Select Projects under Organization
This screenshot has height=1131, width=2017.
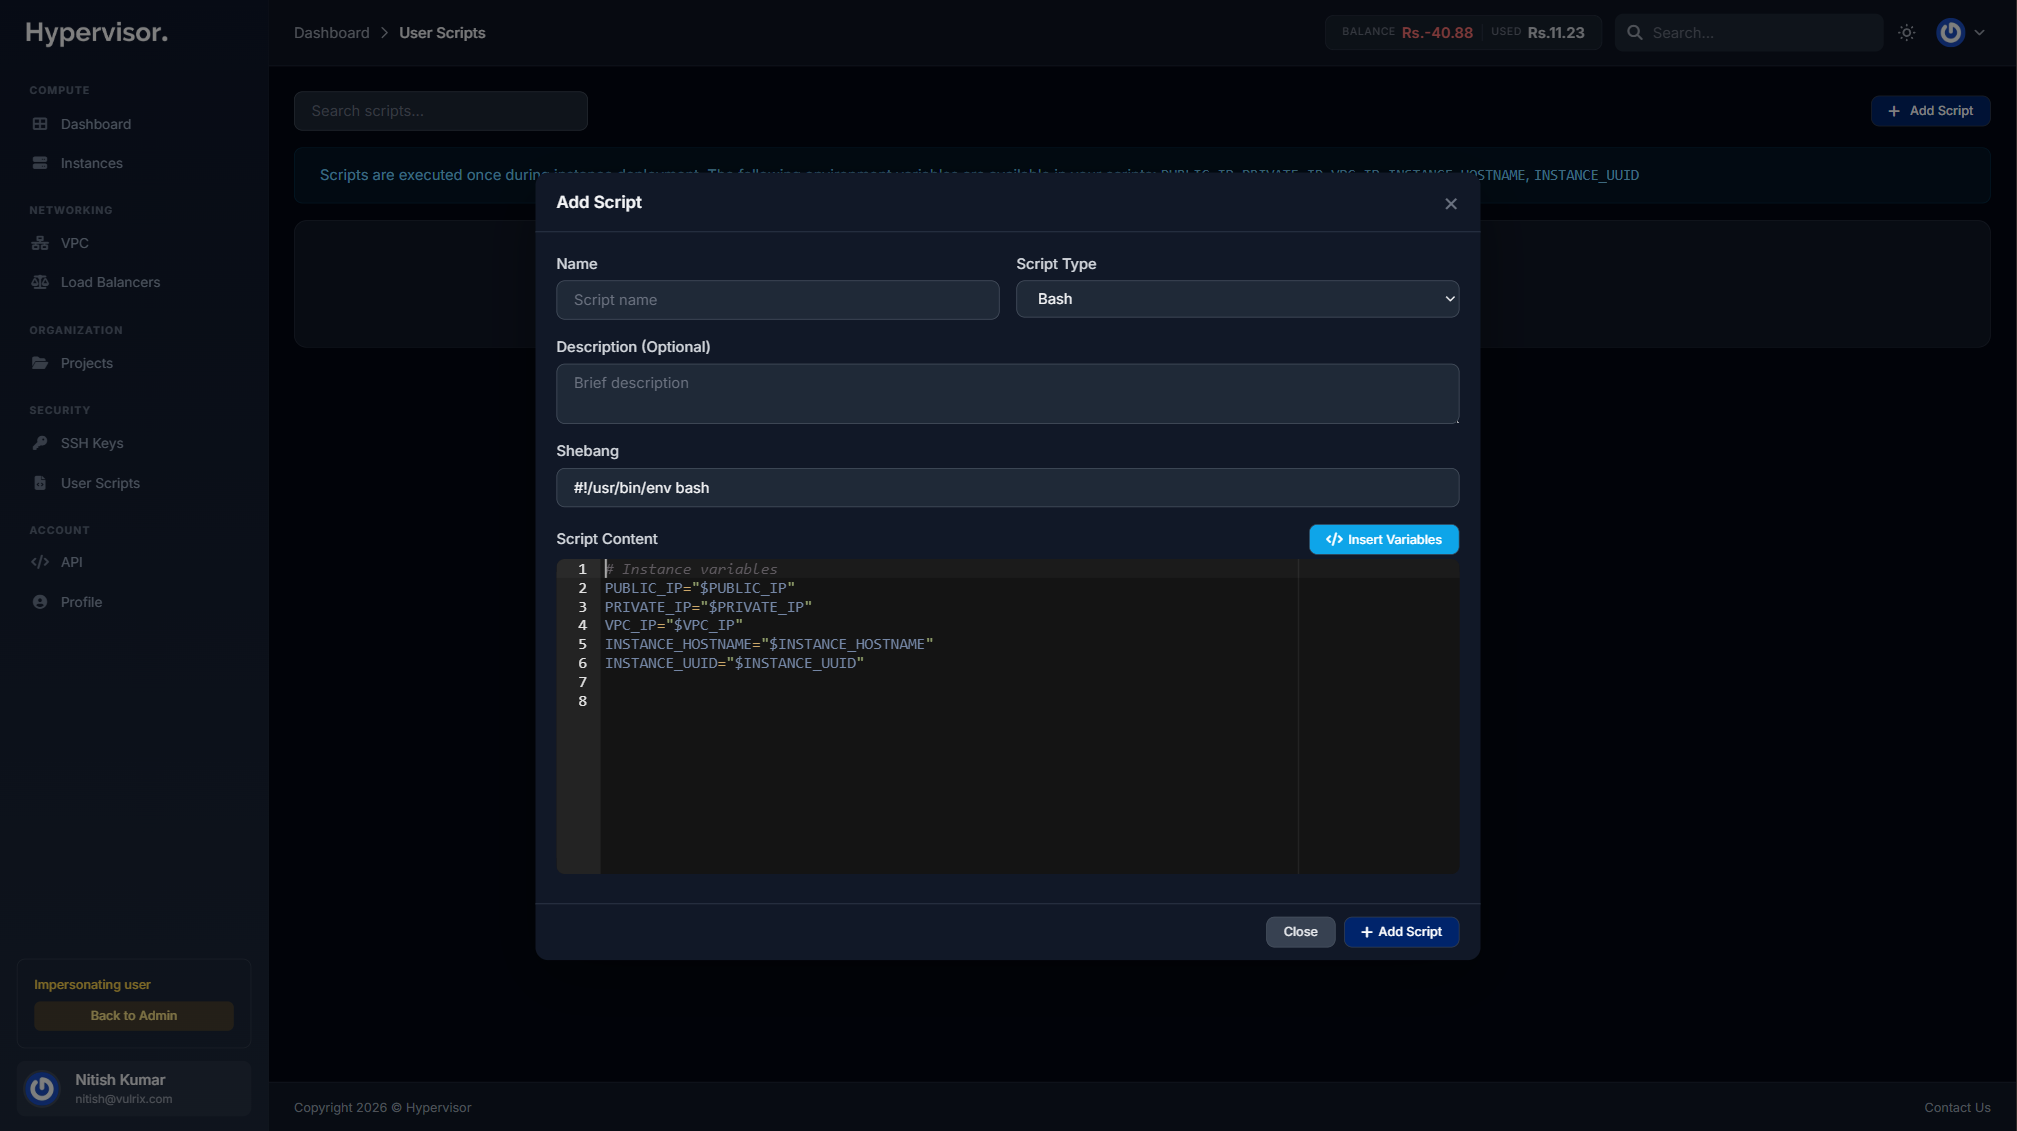(86, 363)
